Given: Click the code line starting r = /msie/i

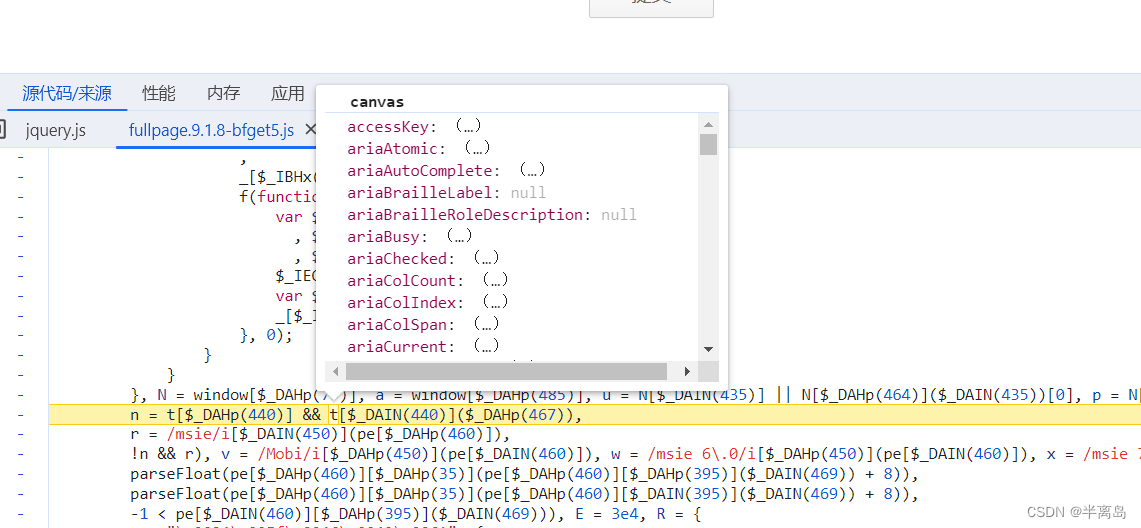Looking at the screenshot, I should point(320,435).
